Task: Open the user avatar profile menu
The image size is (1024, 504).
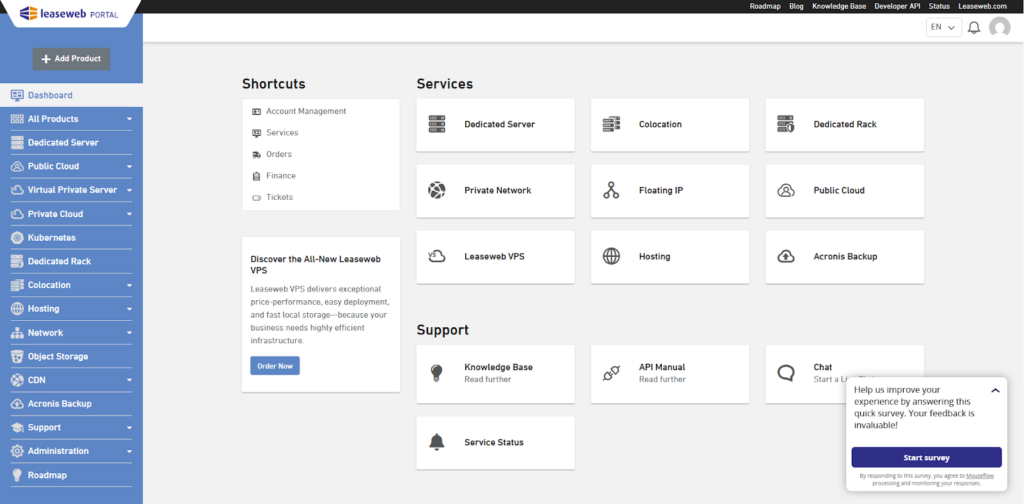Action: pos(999,27)
